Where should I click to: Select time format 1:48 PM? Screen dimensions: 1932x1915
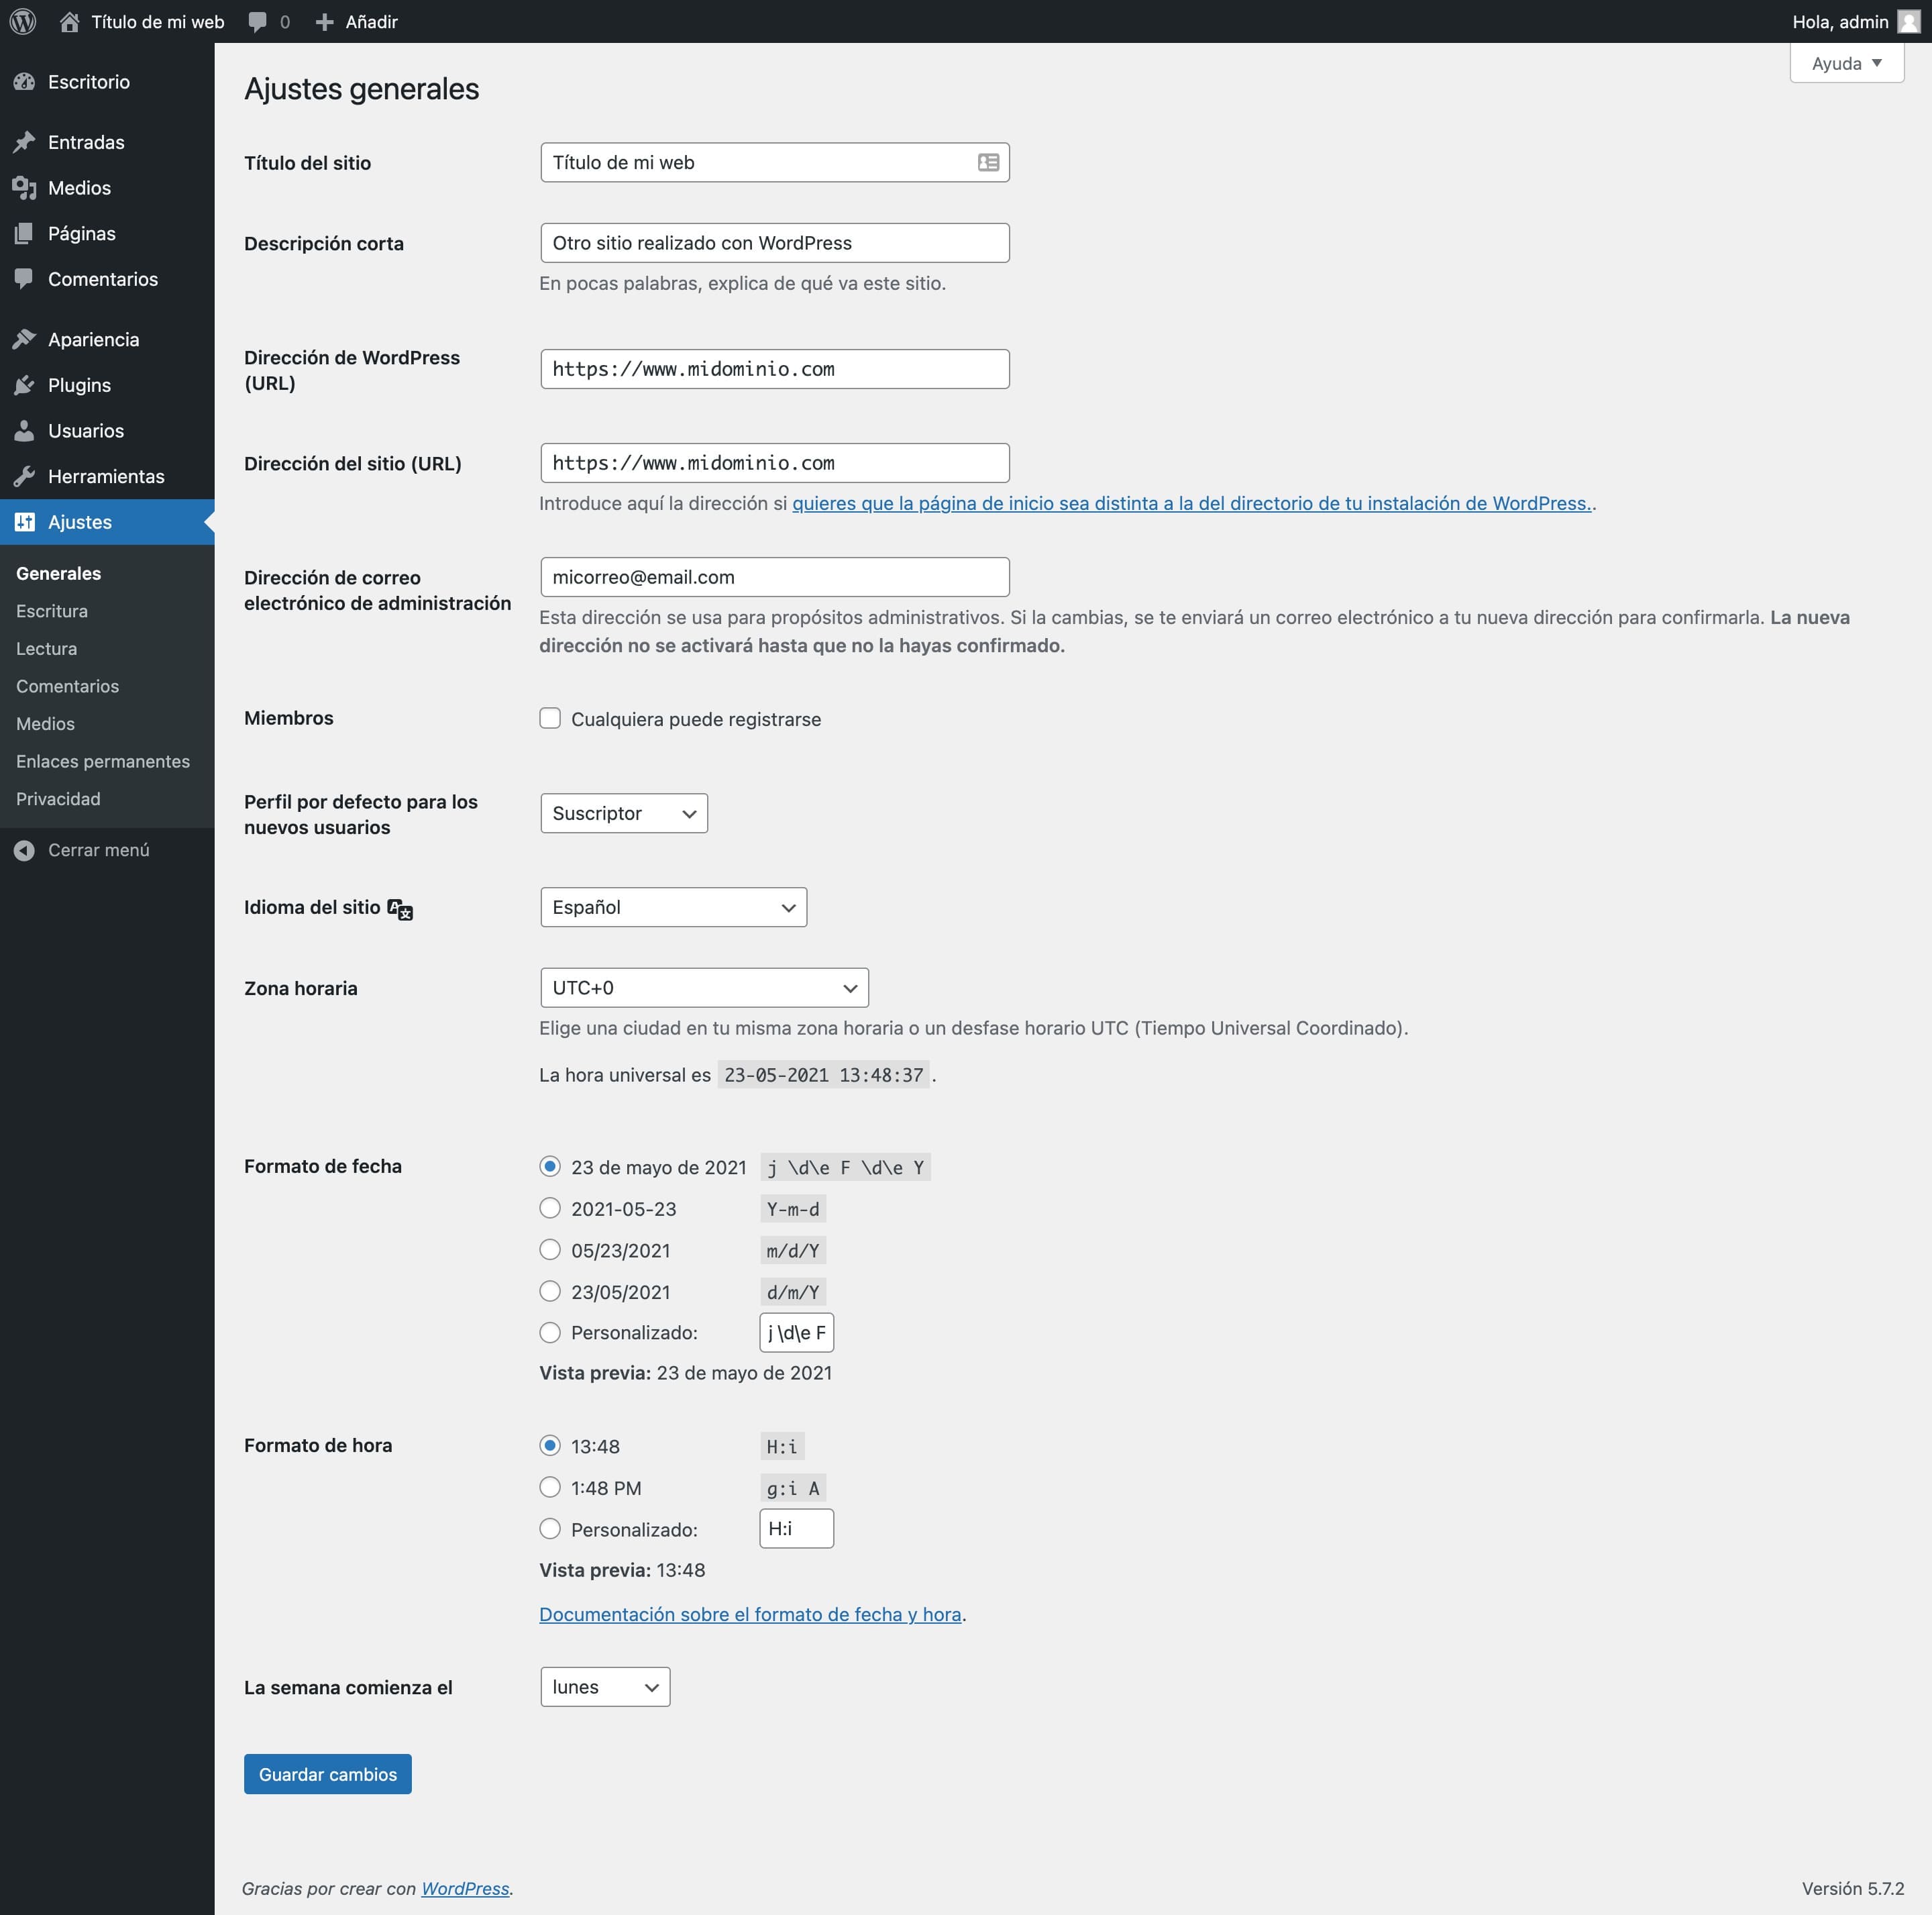pos(550,1487)
